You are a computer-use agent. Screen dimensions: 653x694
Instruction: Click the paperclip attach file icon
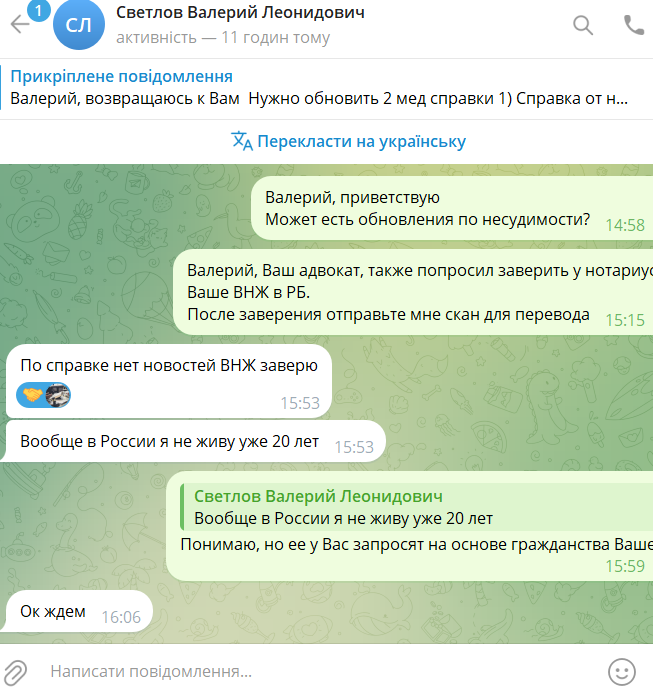tap(15, 672)
